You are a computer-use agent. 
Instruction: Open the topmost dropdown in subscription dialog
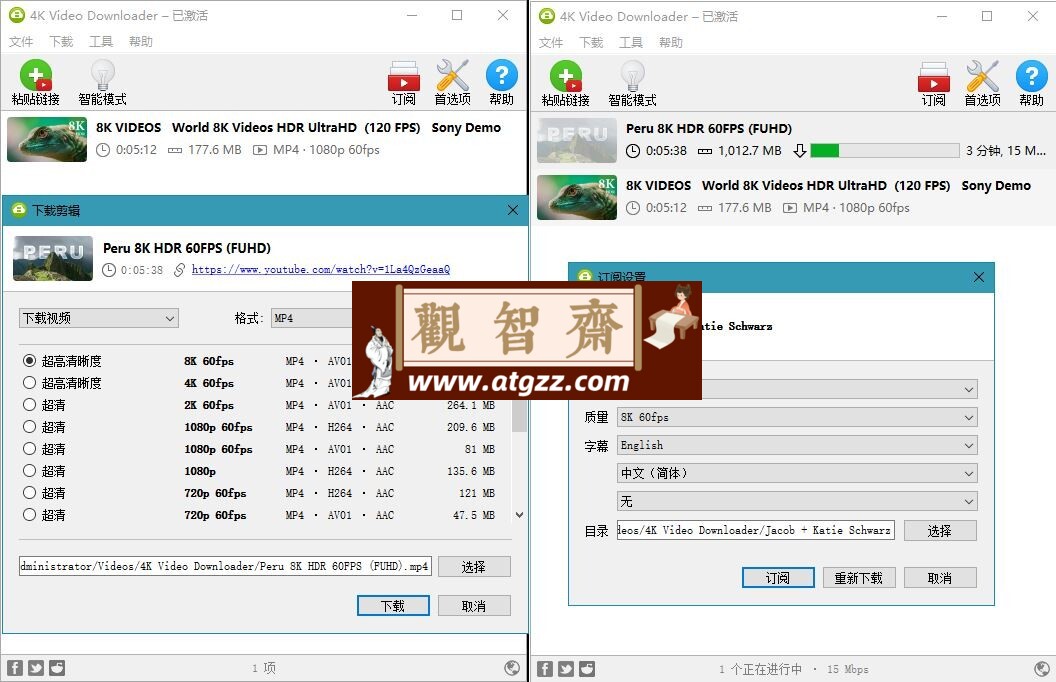point(839,389)
